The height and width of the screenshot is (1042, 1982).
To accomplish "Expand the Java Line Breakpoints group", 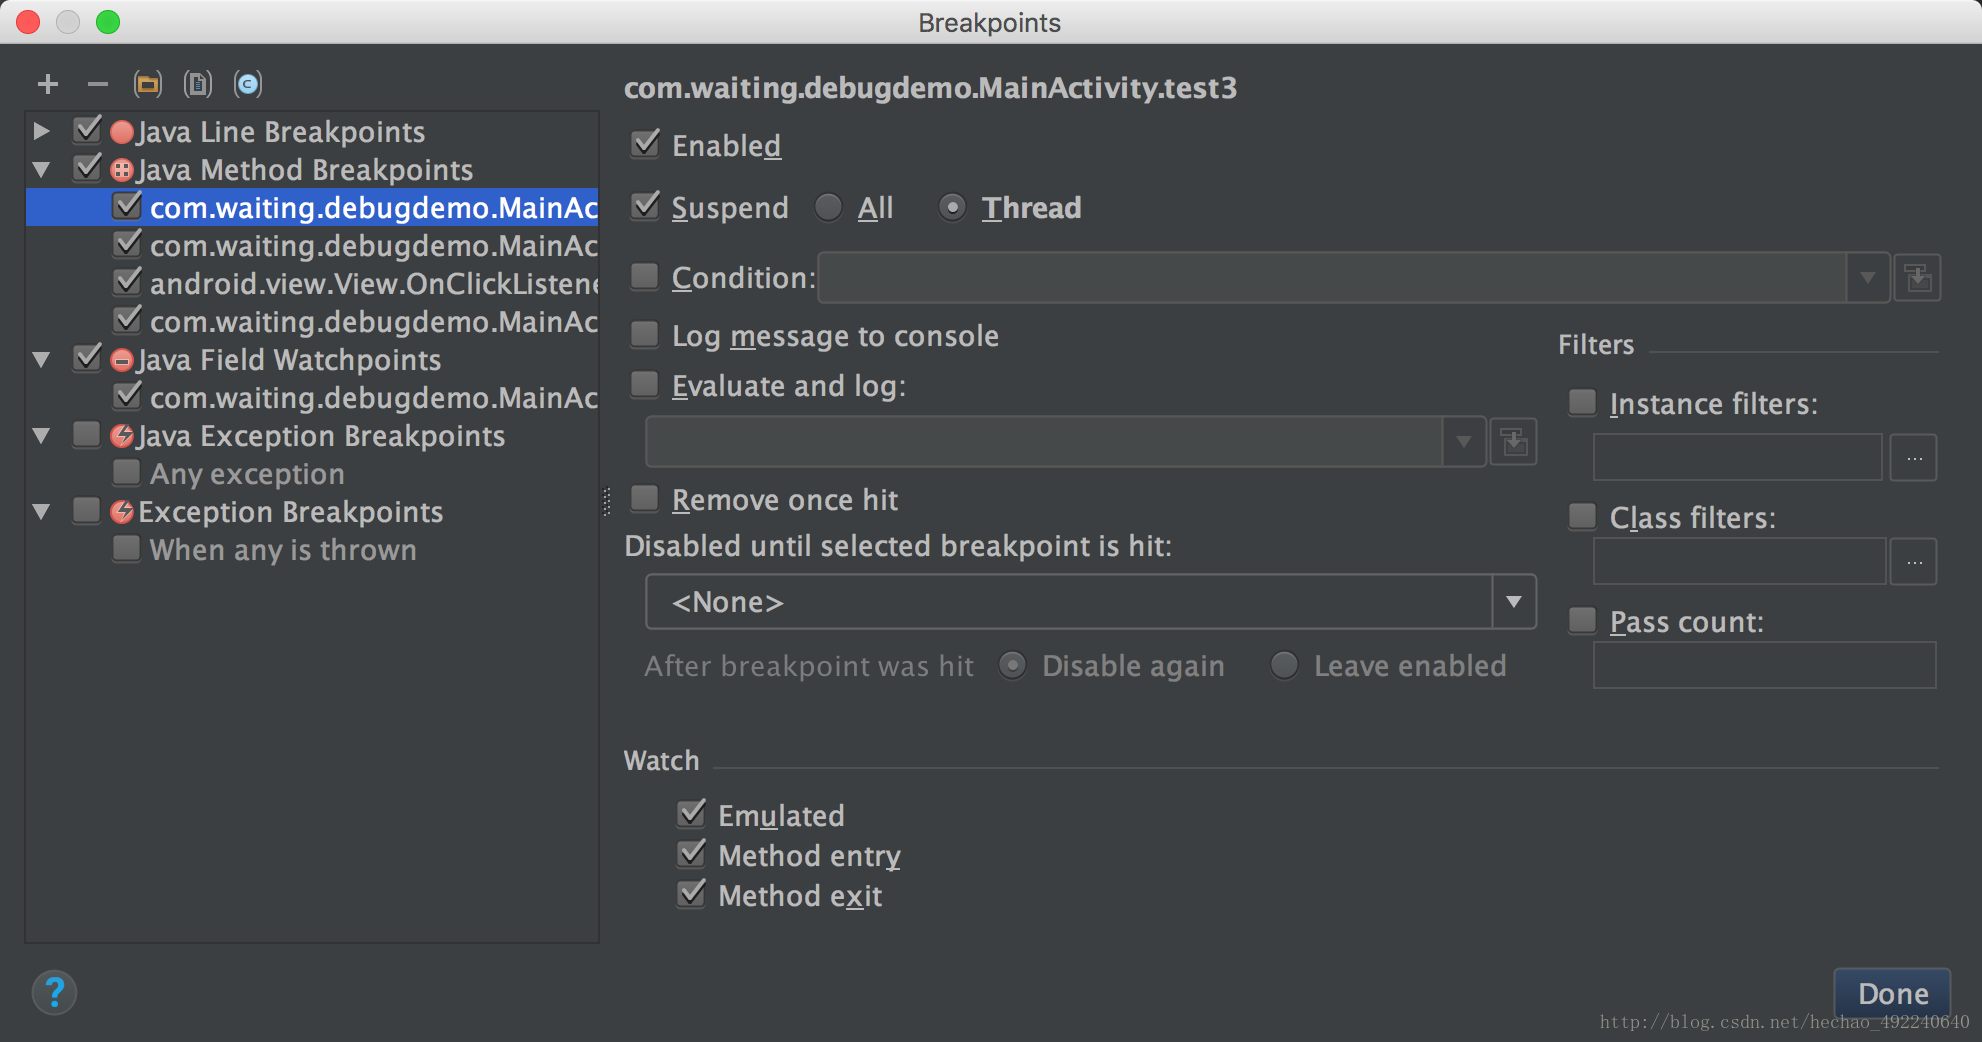I will coord(41,131).
